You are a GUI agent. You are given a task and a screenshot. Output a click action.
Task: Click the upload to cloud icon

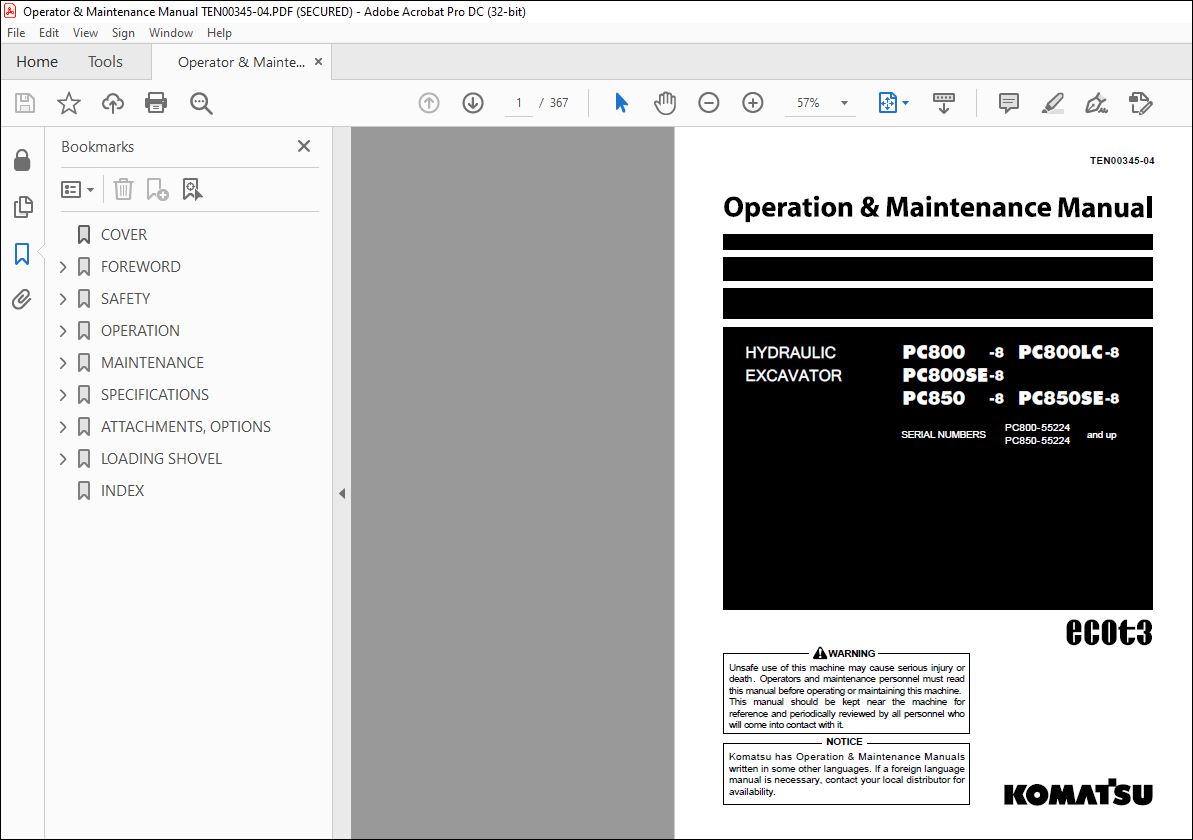(x=113, y=103)
